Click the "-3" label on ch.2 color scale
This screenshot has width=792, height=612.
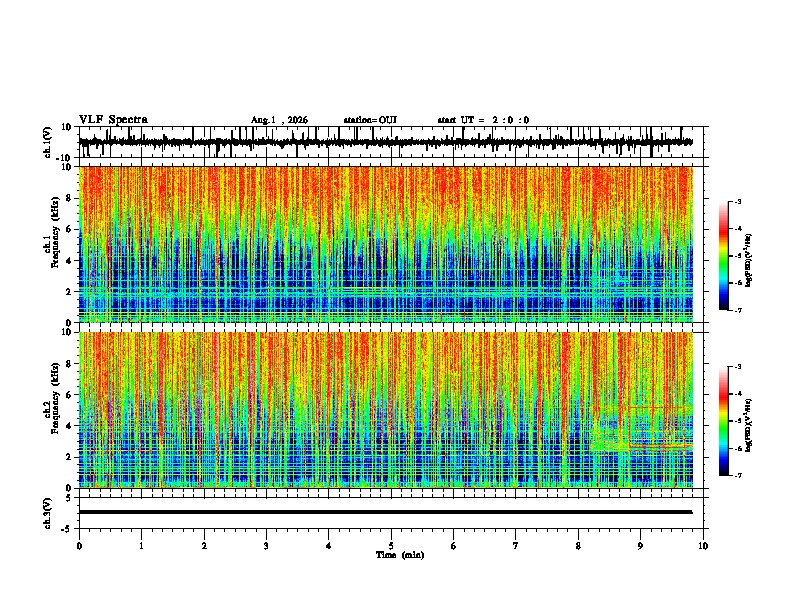pyautogui.click(x=737, y=367)
